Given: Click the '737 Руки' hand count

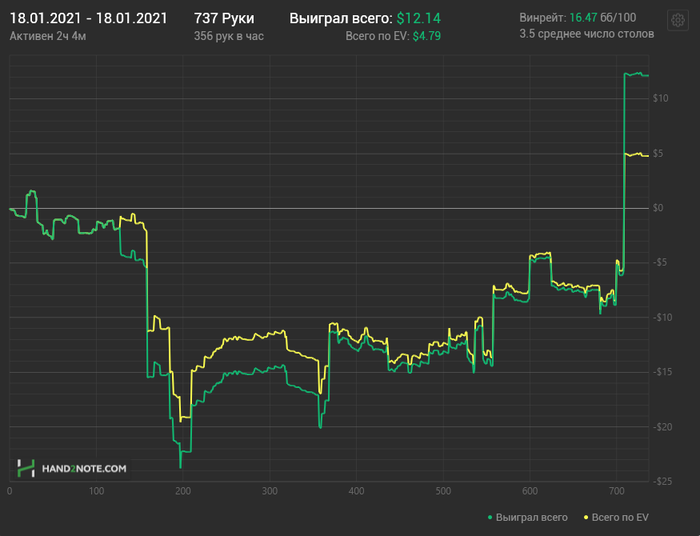Looking at the screenshot, I should point(224,18).
